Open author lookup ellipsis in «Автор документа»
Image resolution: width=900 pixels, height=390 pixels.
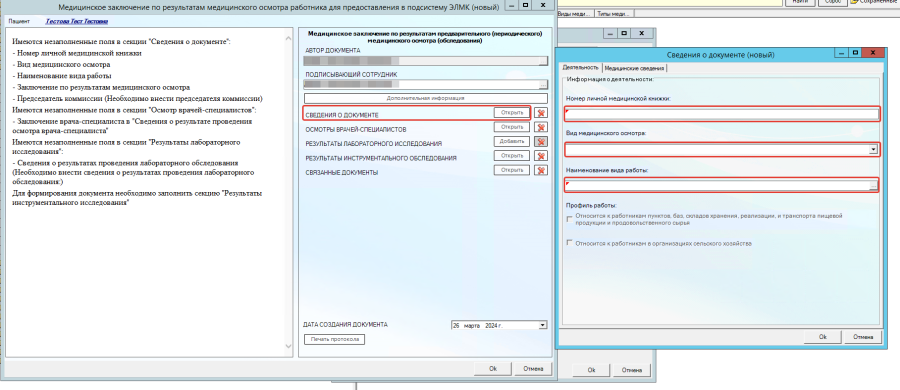543,61
